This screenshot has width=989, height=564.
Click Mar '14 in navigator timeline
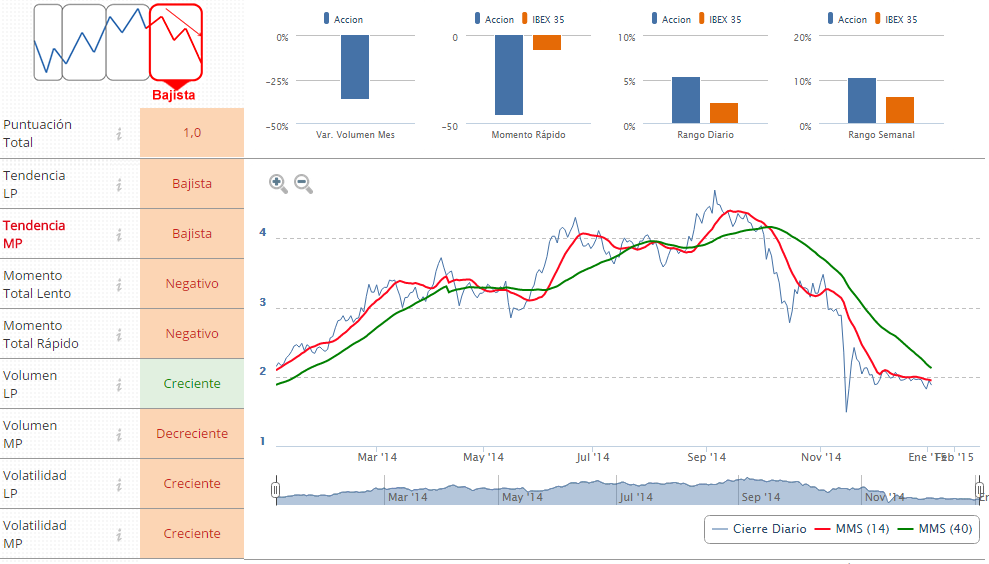(x=407, y=497)
